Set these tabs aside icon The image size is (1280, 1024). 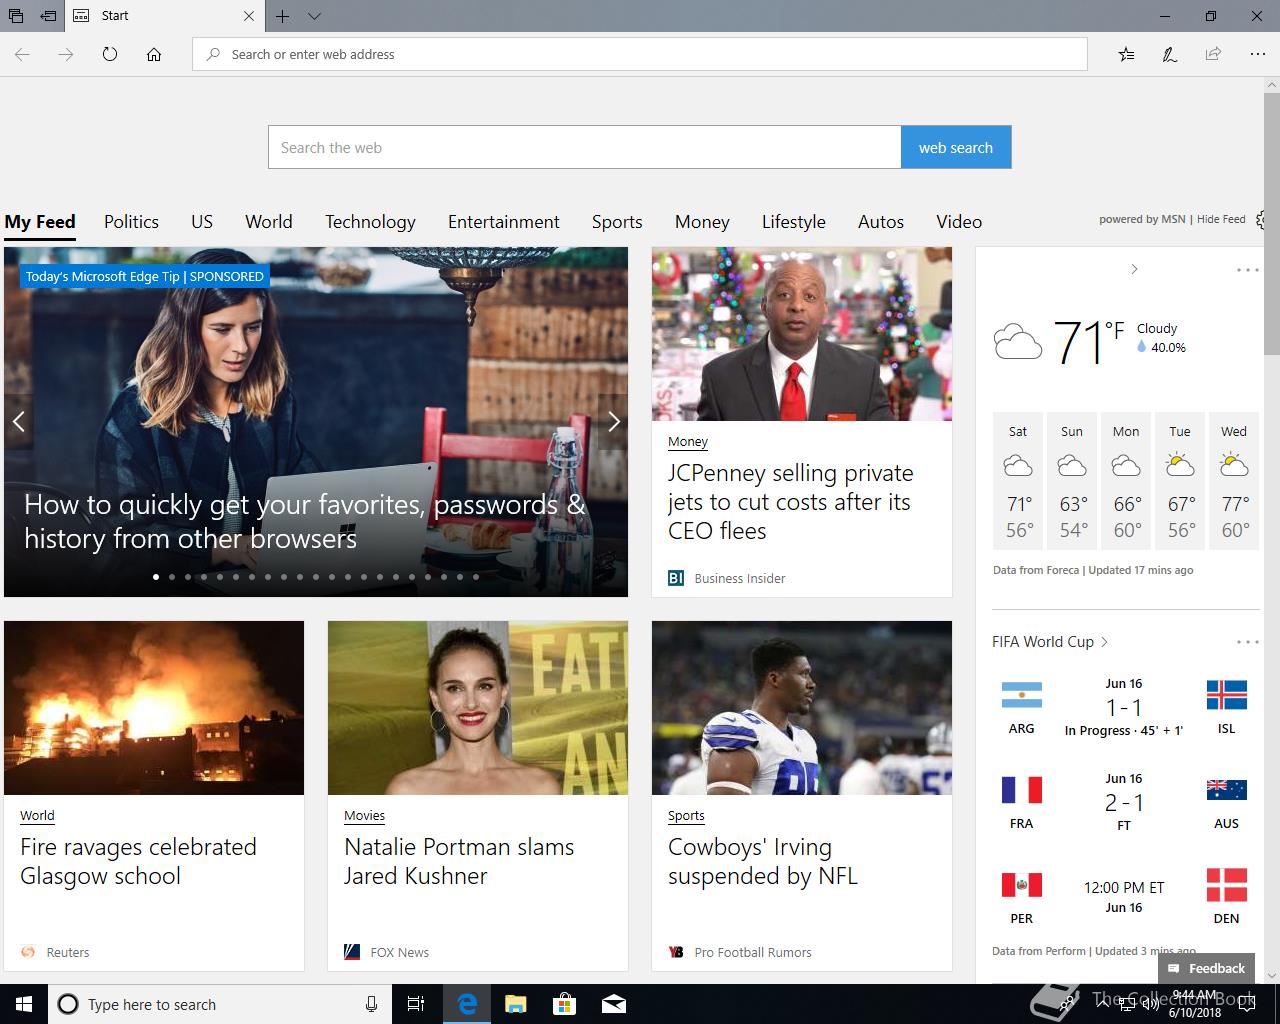coord(48,16)
